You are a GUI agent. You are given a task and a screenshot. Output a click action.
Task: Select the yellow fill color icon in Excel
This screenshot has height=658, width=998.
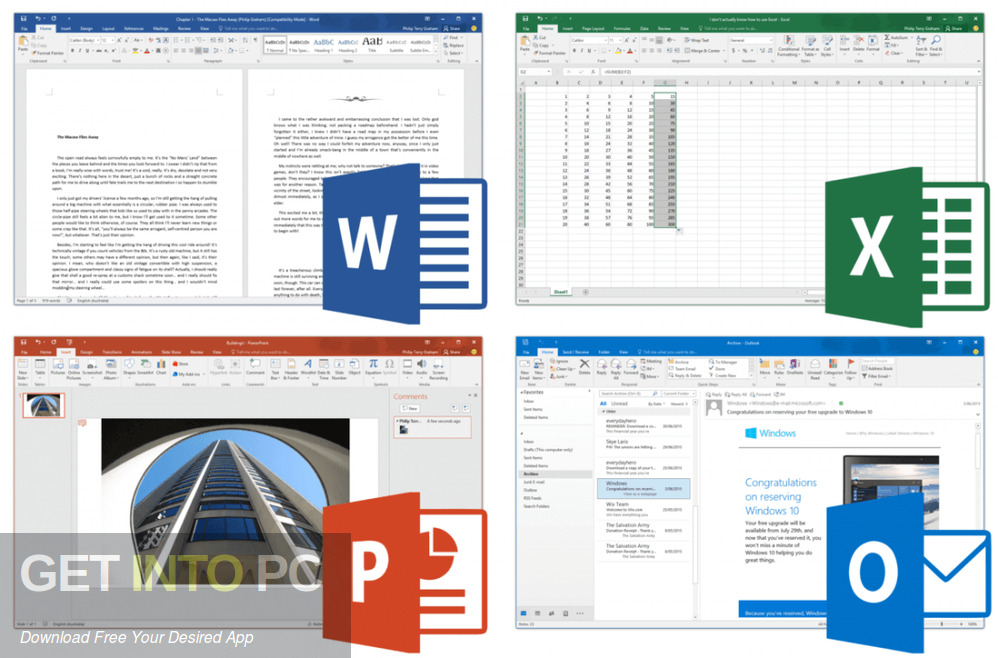tap(618, 51)
